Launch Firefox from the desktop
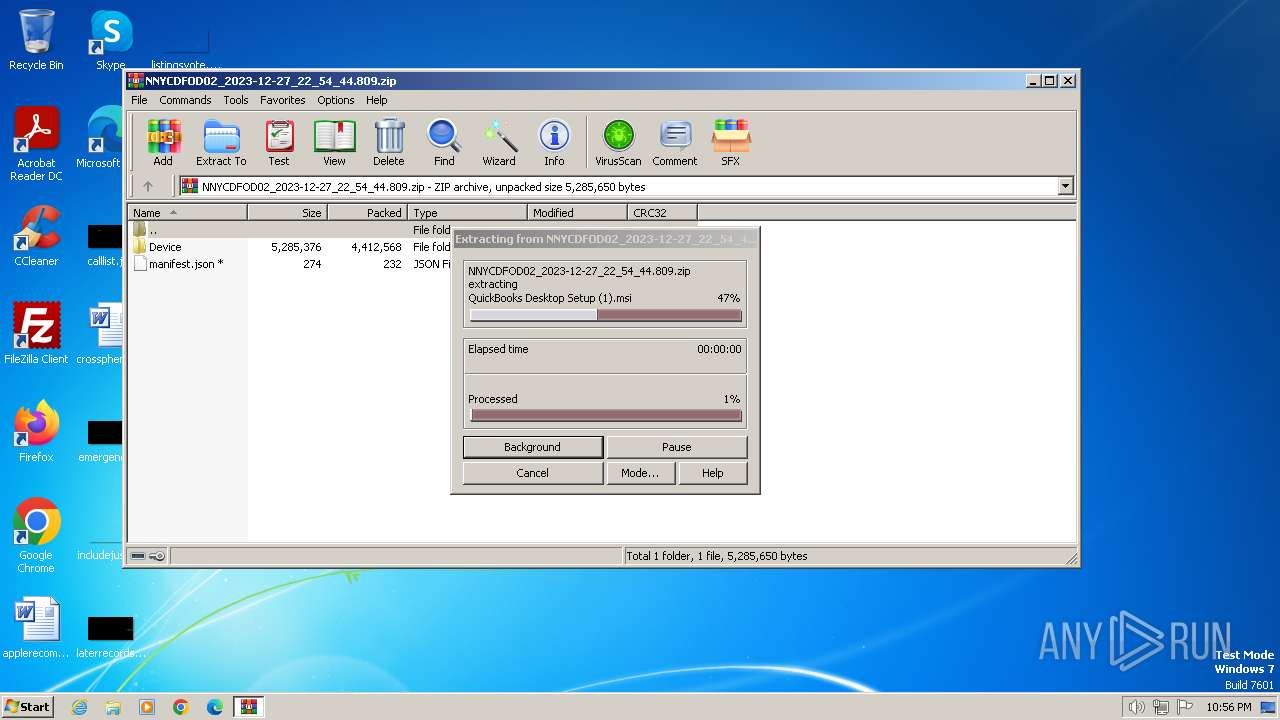The image size is (1280, 720). pyautogui.click(x=36, y=432)
